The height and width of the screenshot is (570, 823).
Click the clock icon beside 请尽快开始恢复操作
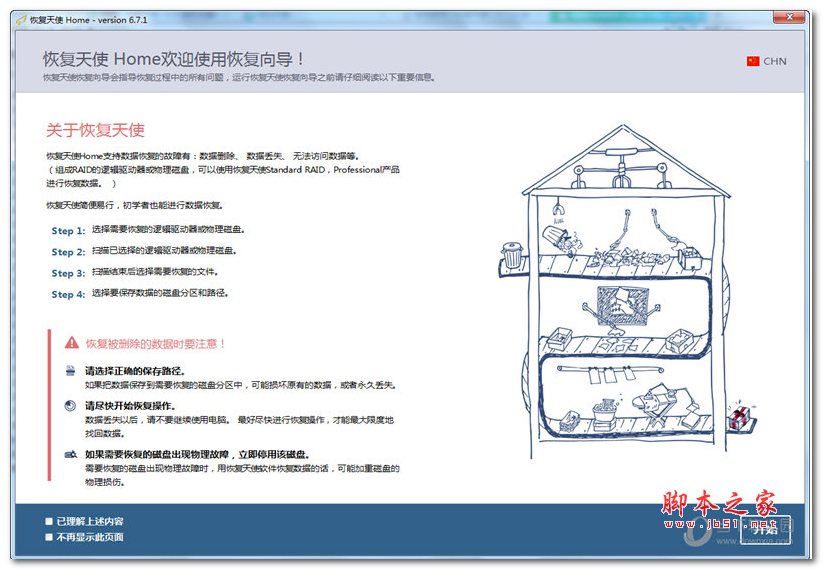click(x=70, y=405)
